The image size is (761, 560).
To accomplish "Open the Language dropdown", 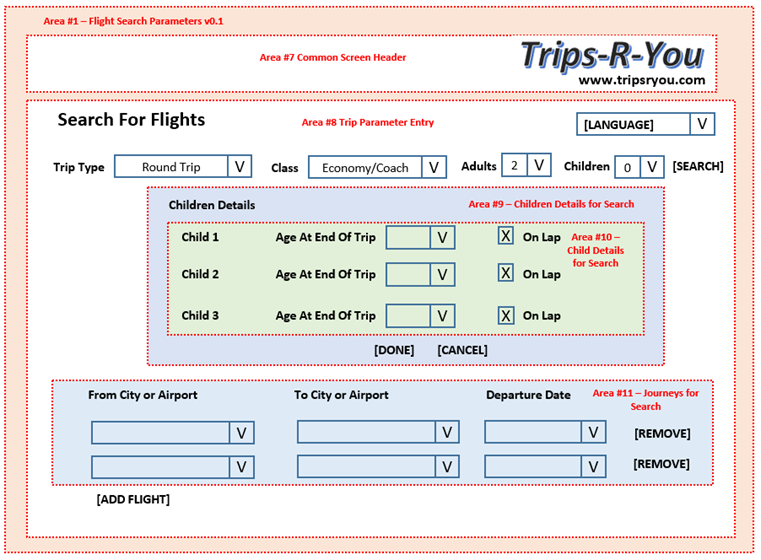I will (x=702, y=124).
